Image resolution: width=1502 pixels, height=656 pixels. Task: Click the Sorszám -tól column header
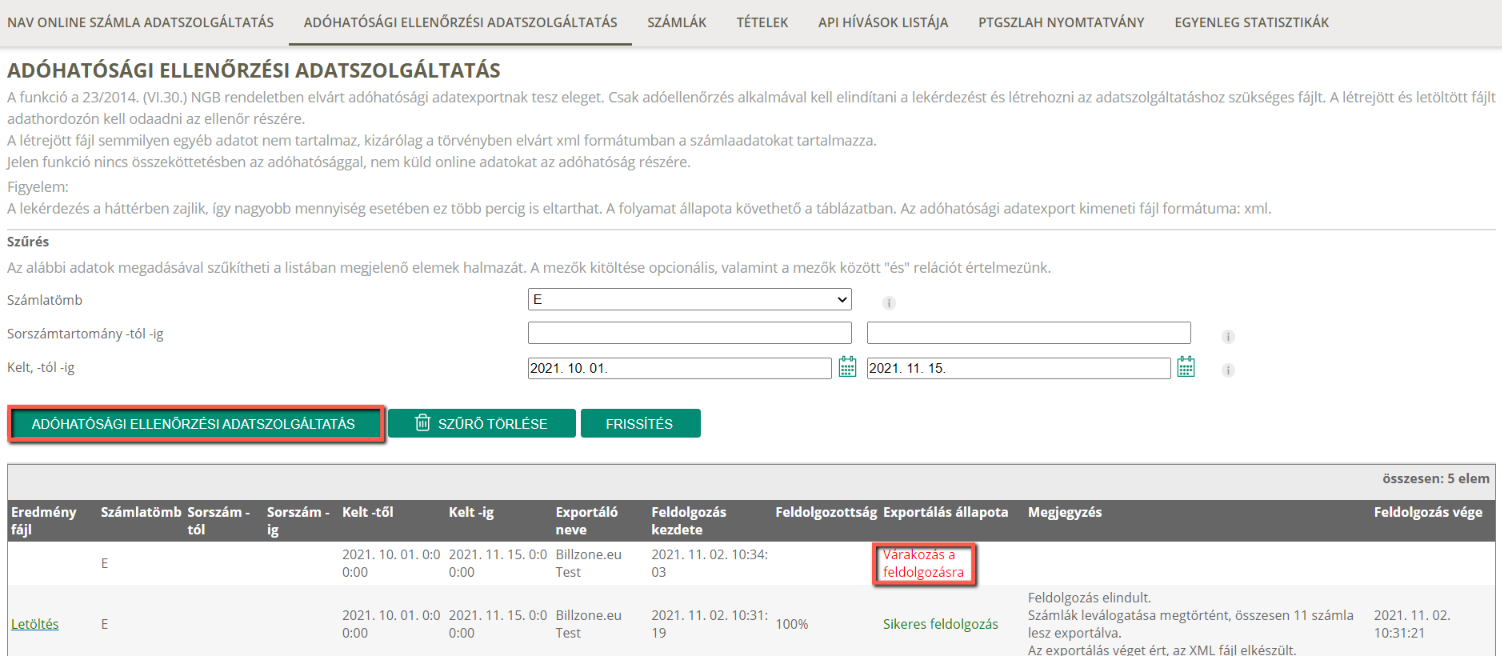[218, 521]
